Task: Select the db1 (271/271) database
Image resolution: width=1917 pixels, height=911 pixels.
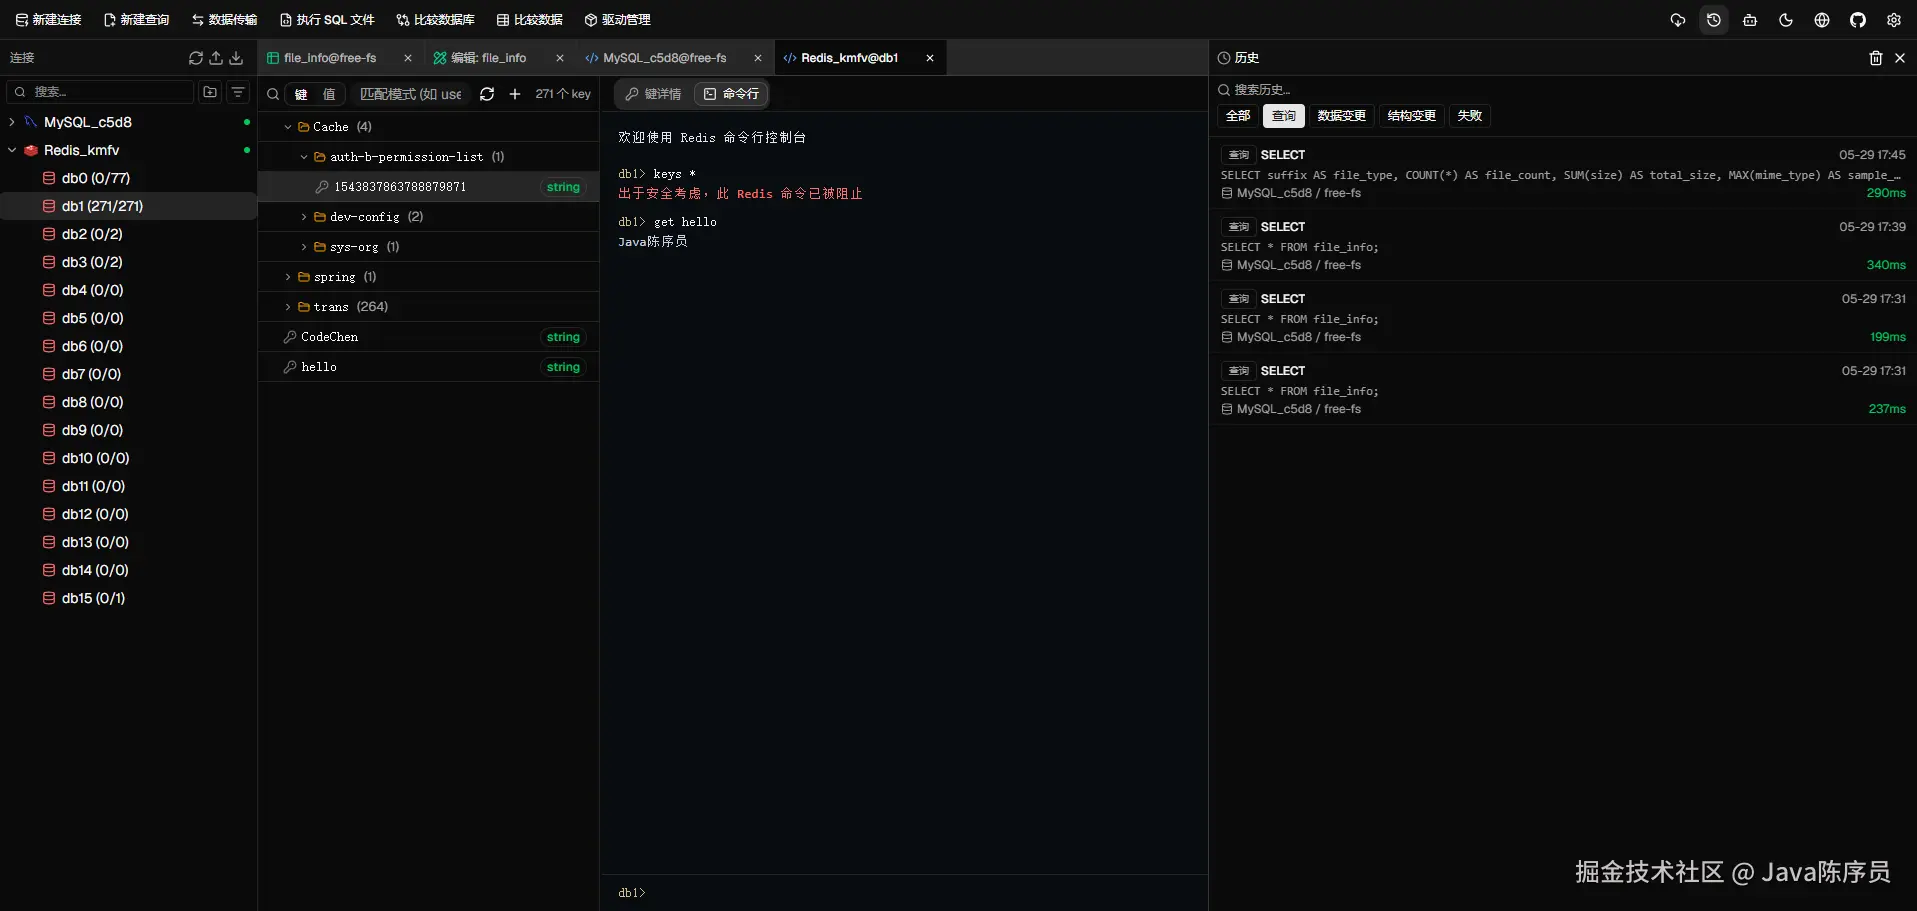Action: tap(129, 206)
